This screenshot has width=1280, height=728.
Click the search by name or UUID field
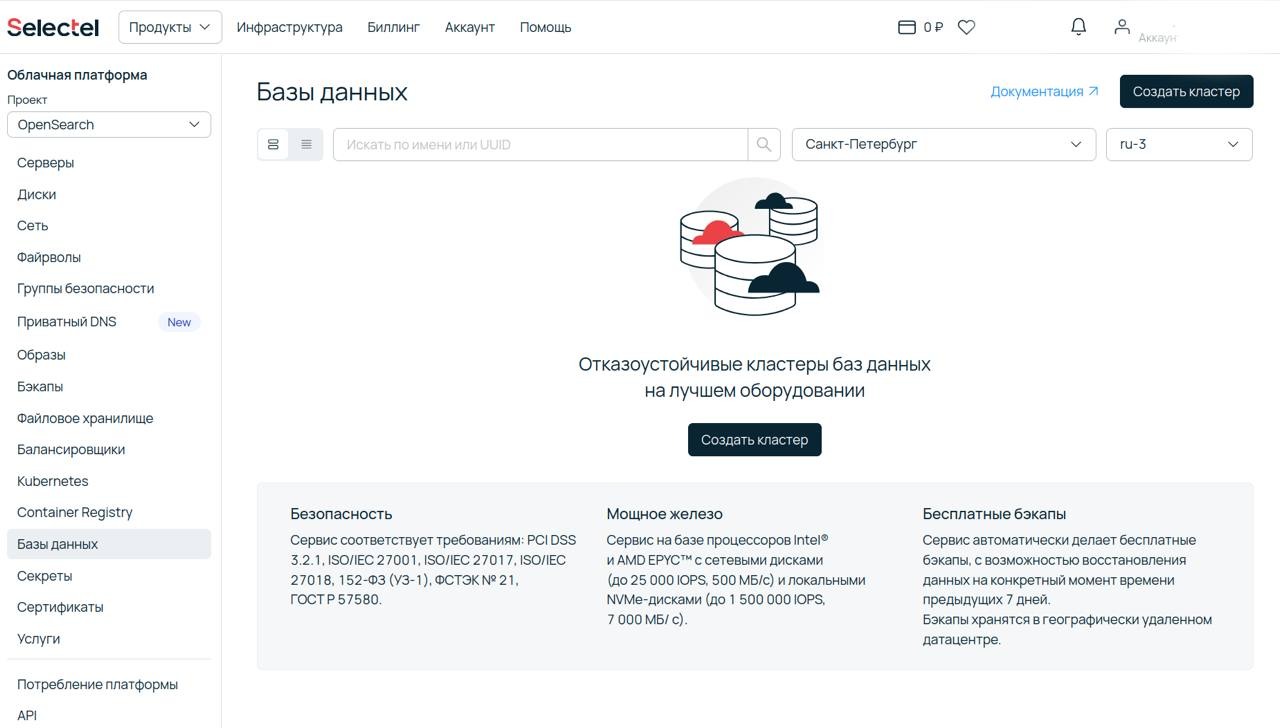pyautogui.click(x=540, y=144)
